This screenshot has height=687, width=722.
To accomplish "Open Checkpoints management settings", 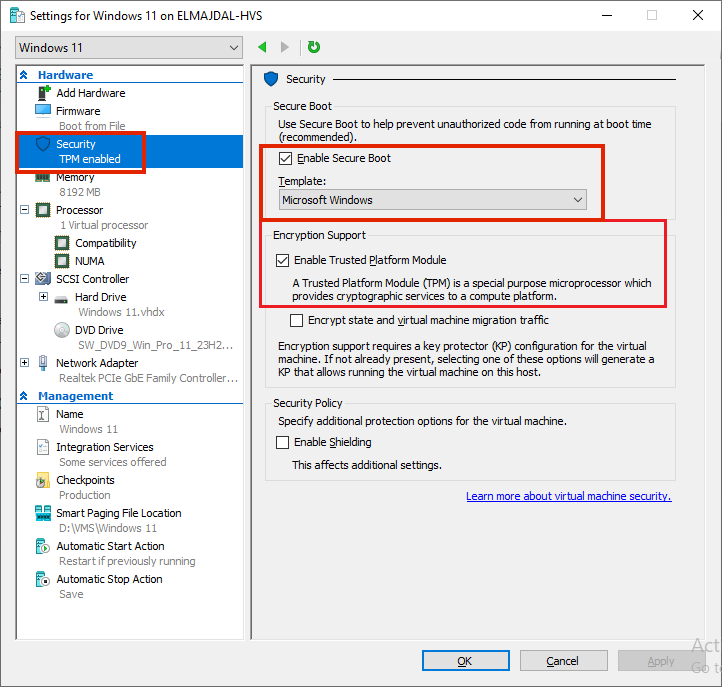I will (85, 480).
